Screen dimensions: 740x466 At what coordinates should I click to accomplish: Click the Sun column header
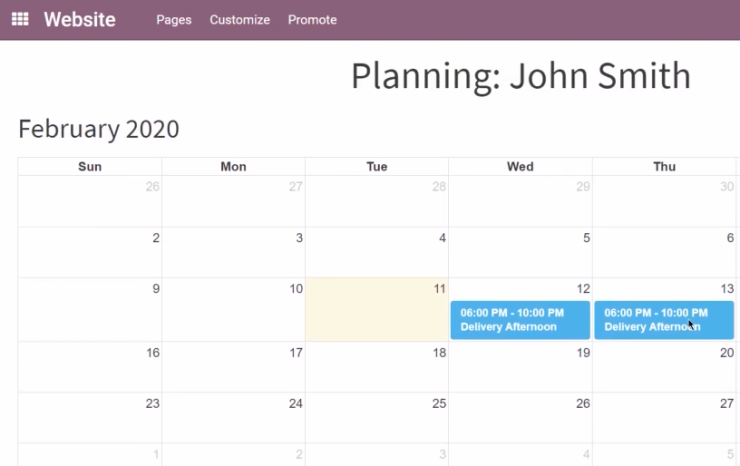coord(90,167)
